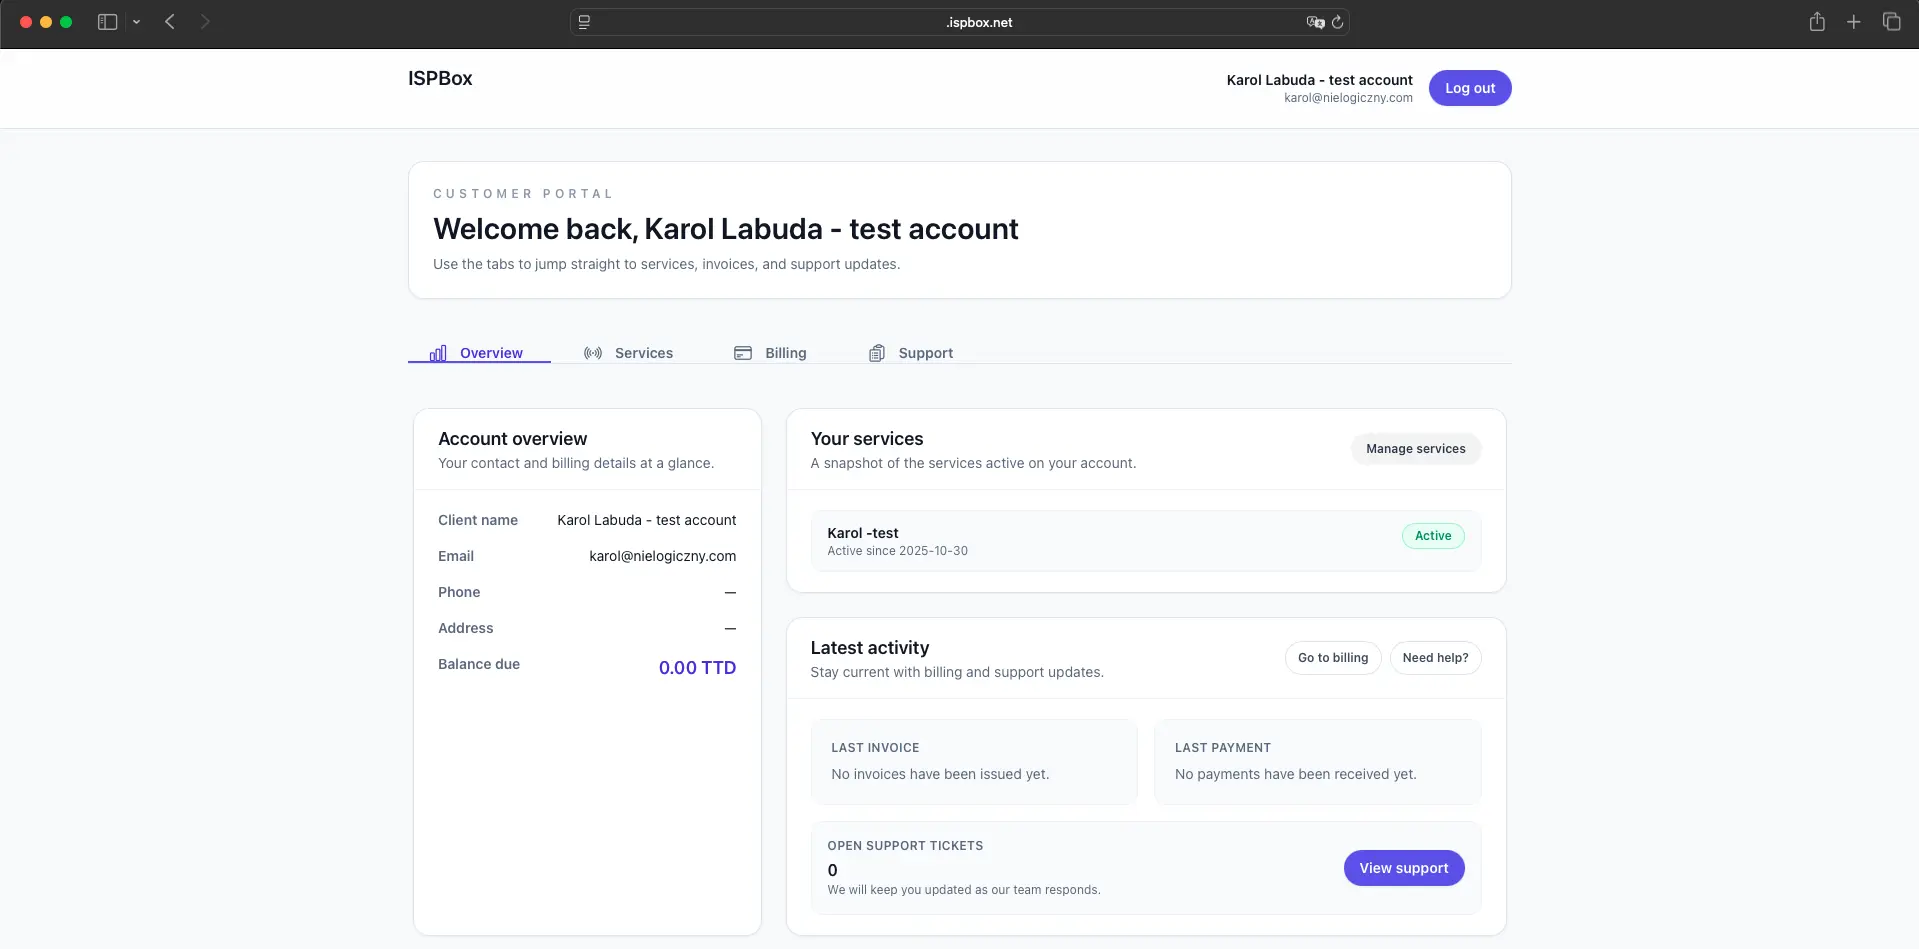Image resolution: width=1919 pixels, height=949 pixels.
Task: Open the Support tab
Action: [x=925, y=352]
